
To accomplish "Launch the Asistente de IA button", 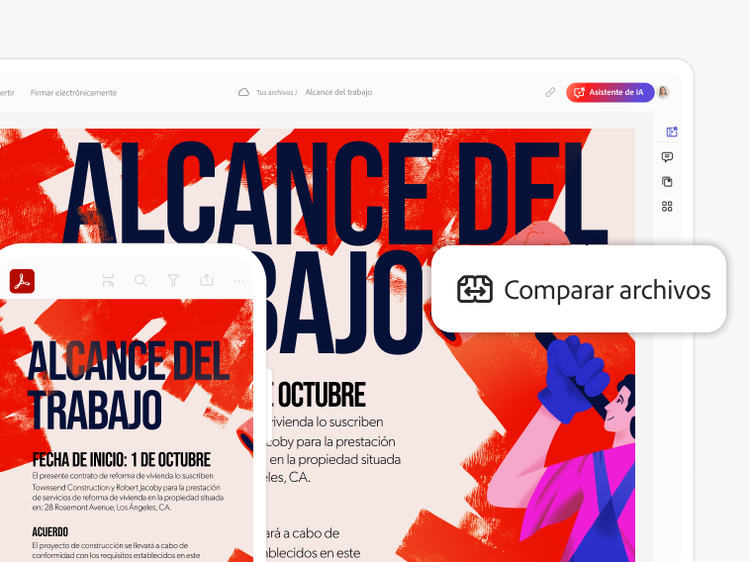I will (x=610, y=92).
